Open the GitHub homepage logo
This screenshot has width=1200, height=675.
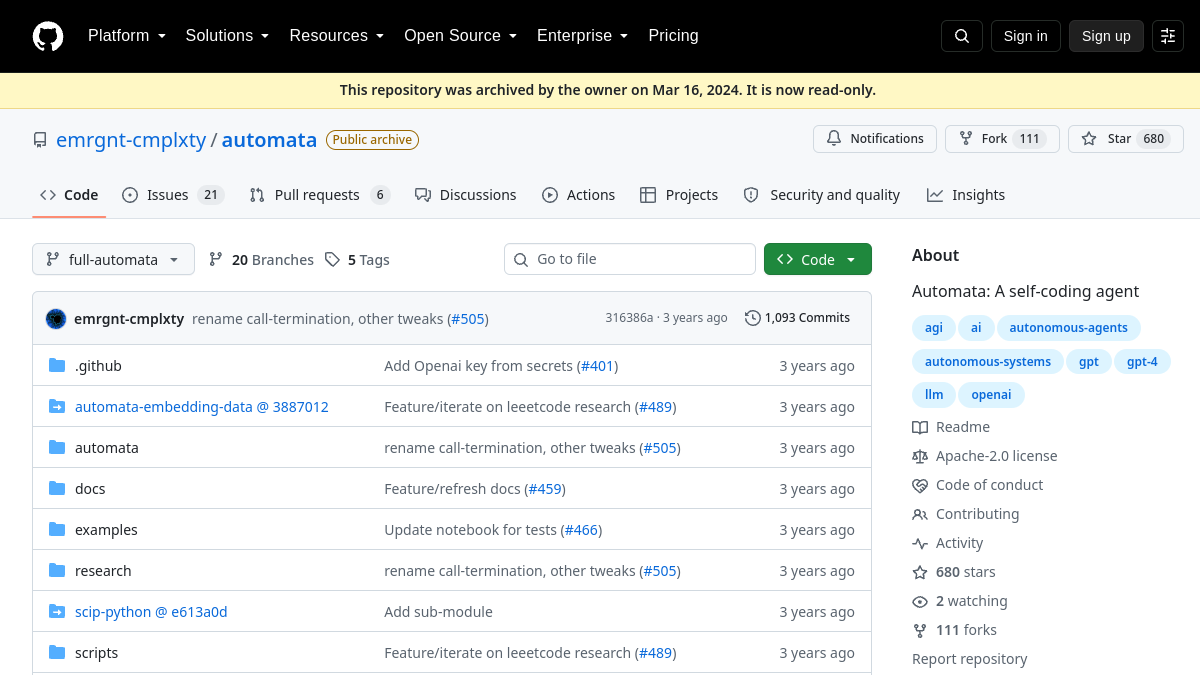(x=48, y=36)
